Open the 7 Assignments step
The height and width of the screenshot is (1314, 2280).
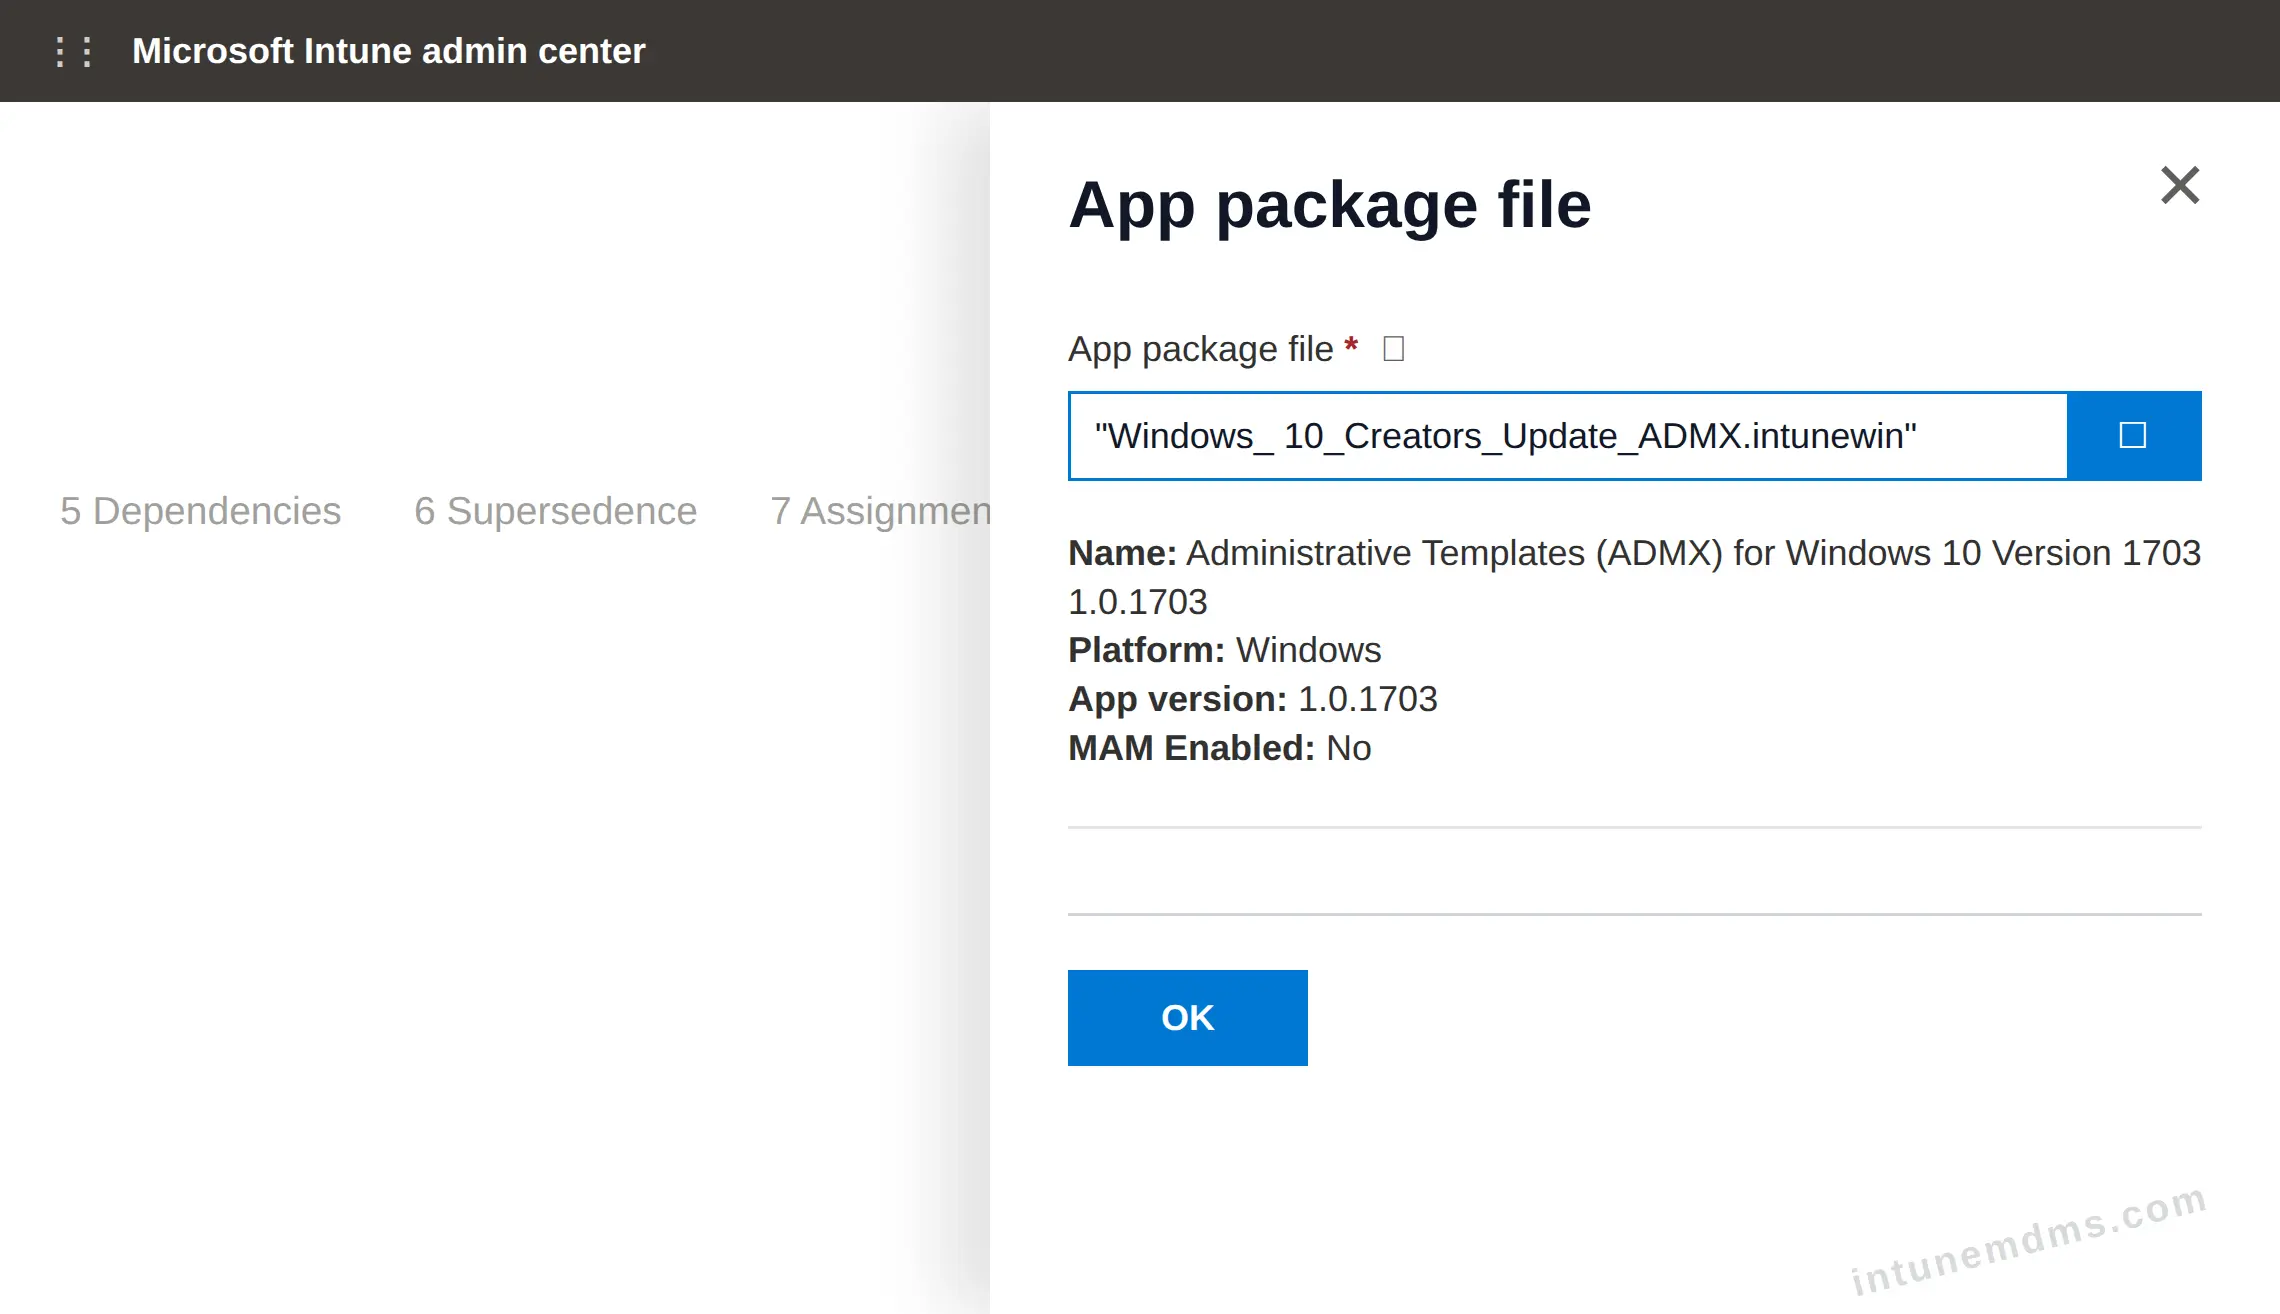pyautogui.click(x=880, y=511)
